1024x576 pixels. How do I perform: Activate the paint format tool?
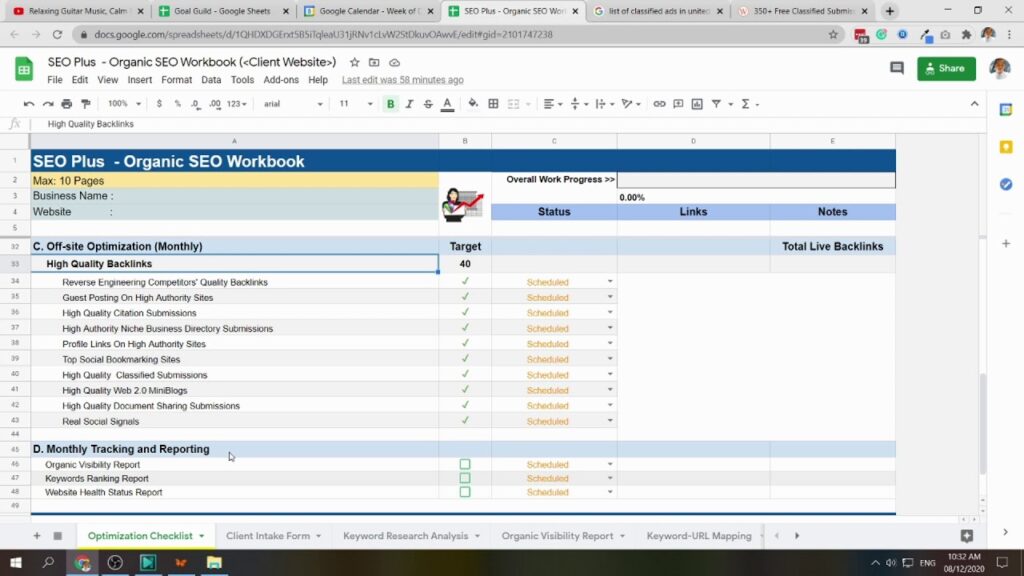tap(86, 104)
